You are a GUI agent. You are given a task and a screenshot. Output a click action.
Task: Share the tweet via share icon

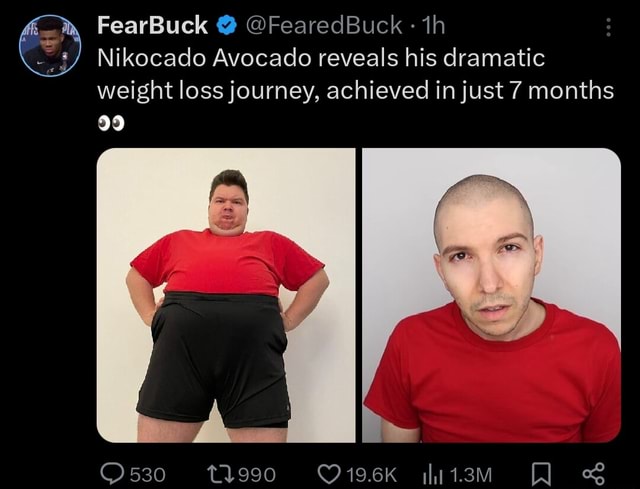pyautogui.click(x=593, y=474)
